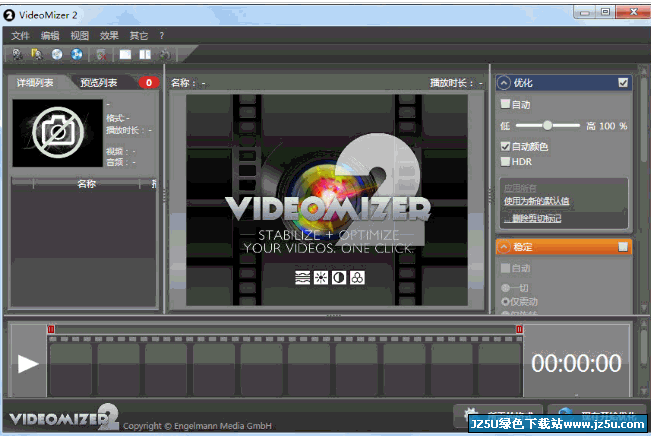Click the 00:00:00 time display
651x436 pixels.
click(576, 363)
